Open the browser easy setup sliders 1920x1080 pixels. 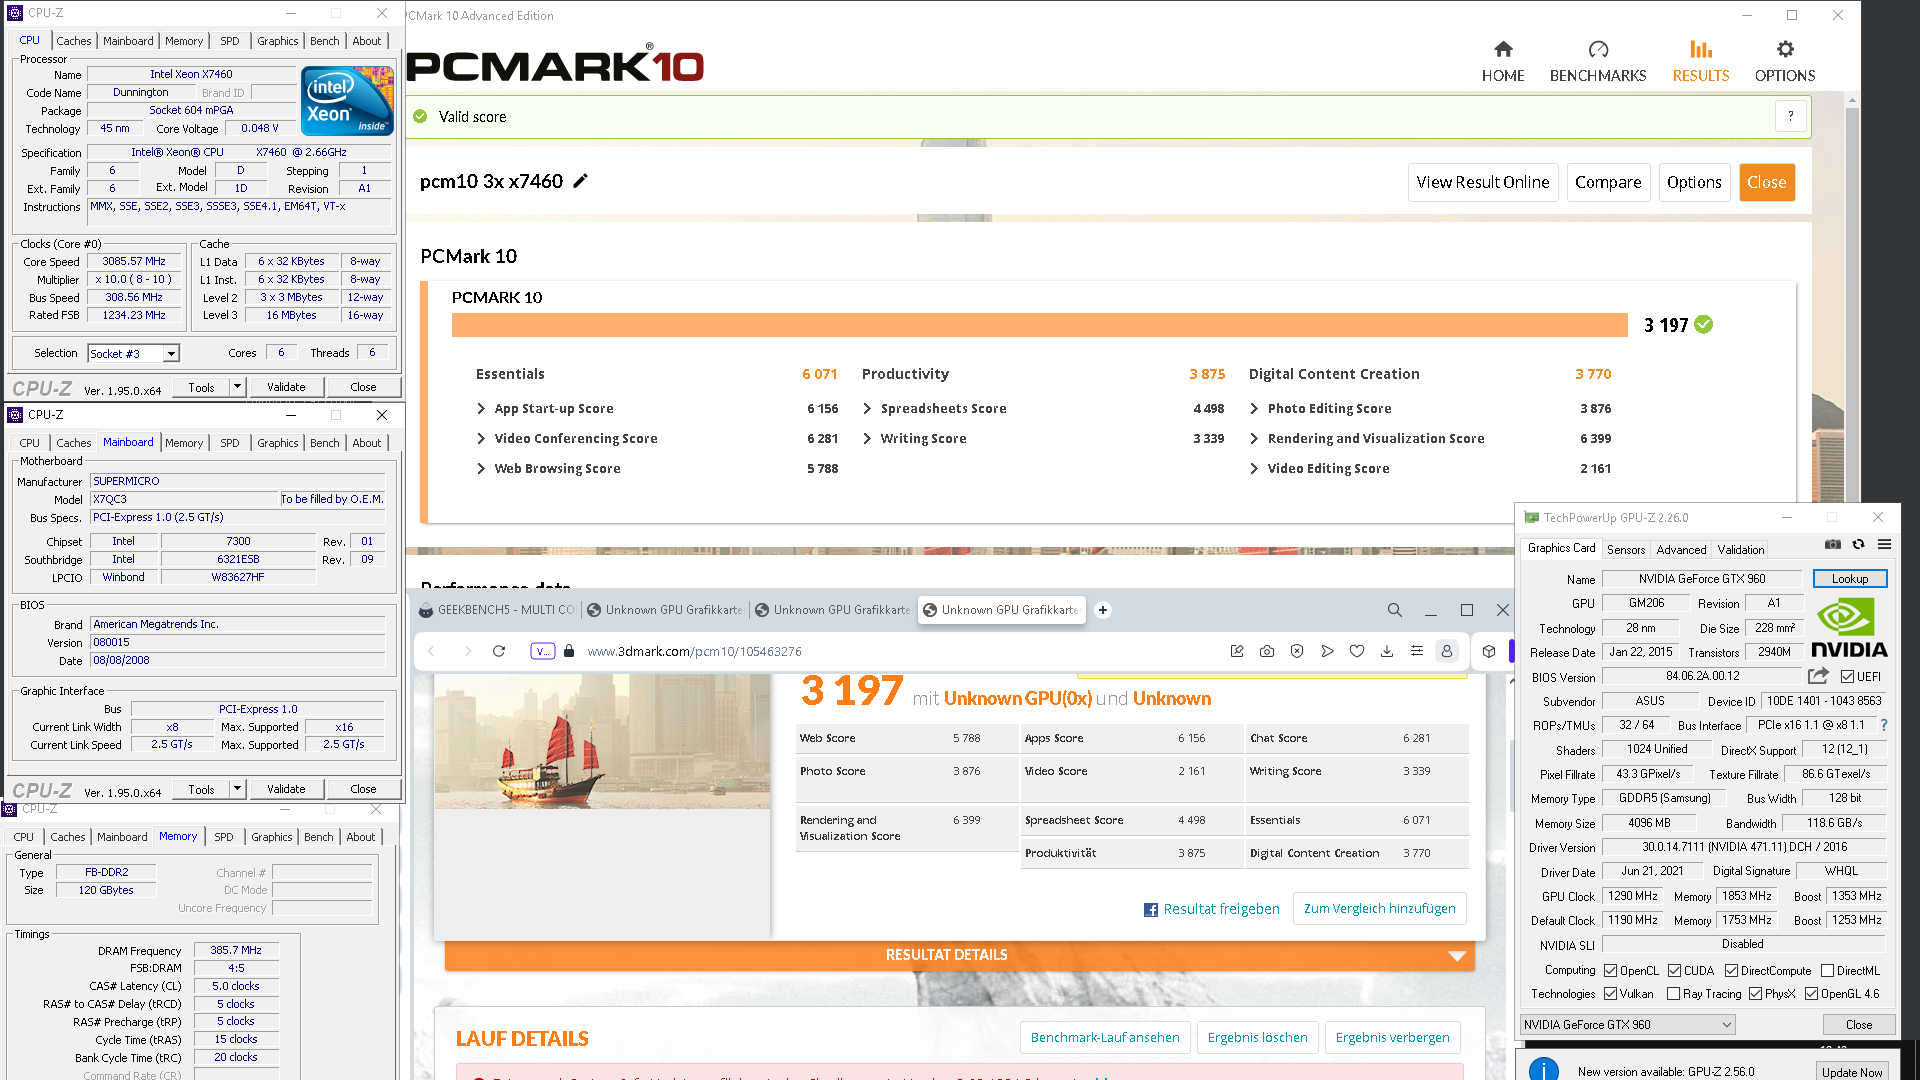[x=1417, y=651]
